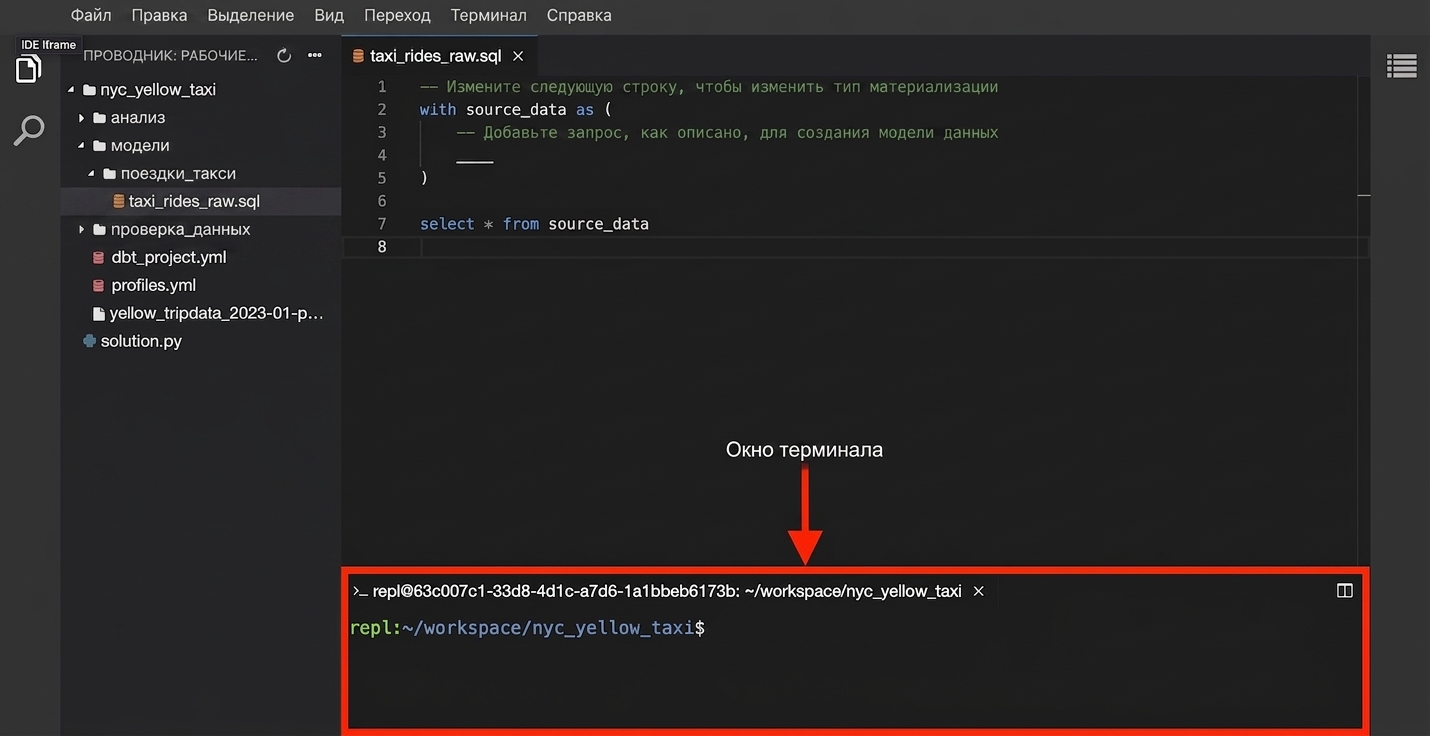Open the Вид menu
Screen dimensions: 1430x736
(x=329, y=15)
